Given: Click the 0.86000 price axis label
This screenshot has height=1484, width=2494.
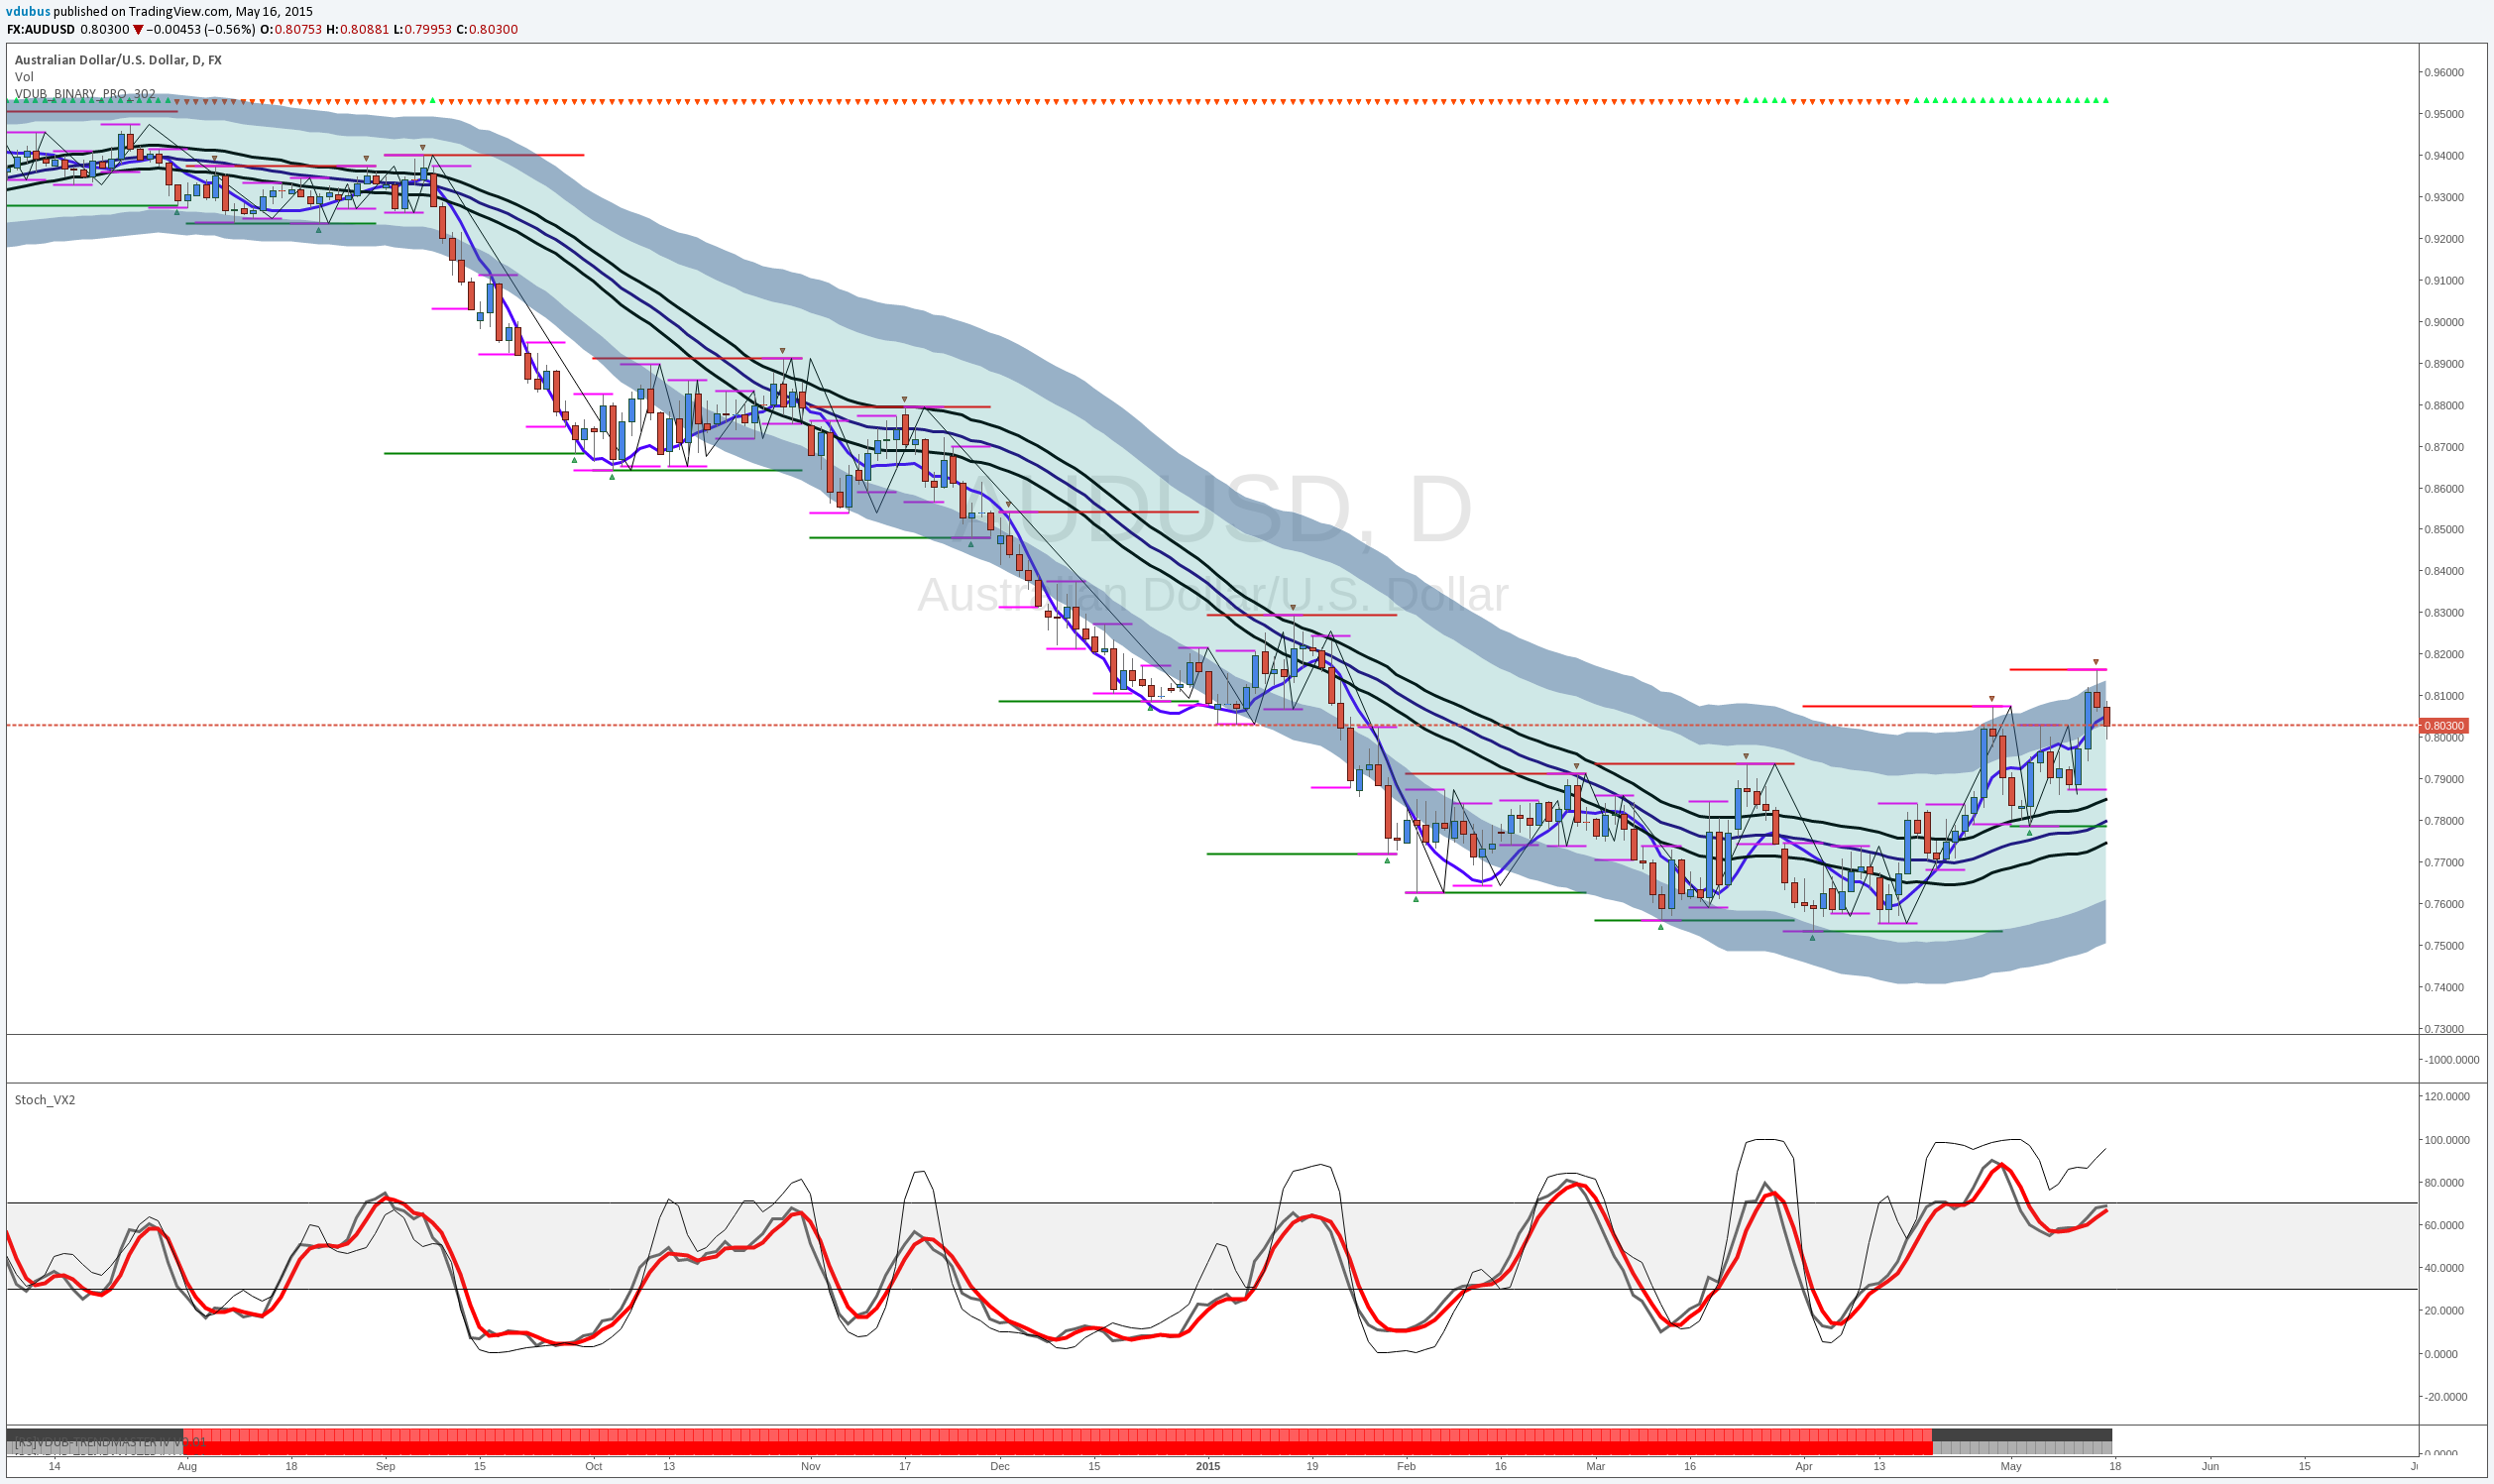Looking at the screenshot, I should 2444,489.
